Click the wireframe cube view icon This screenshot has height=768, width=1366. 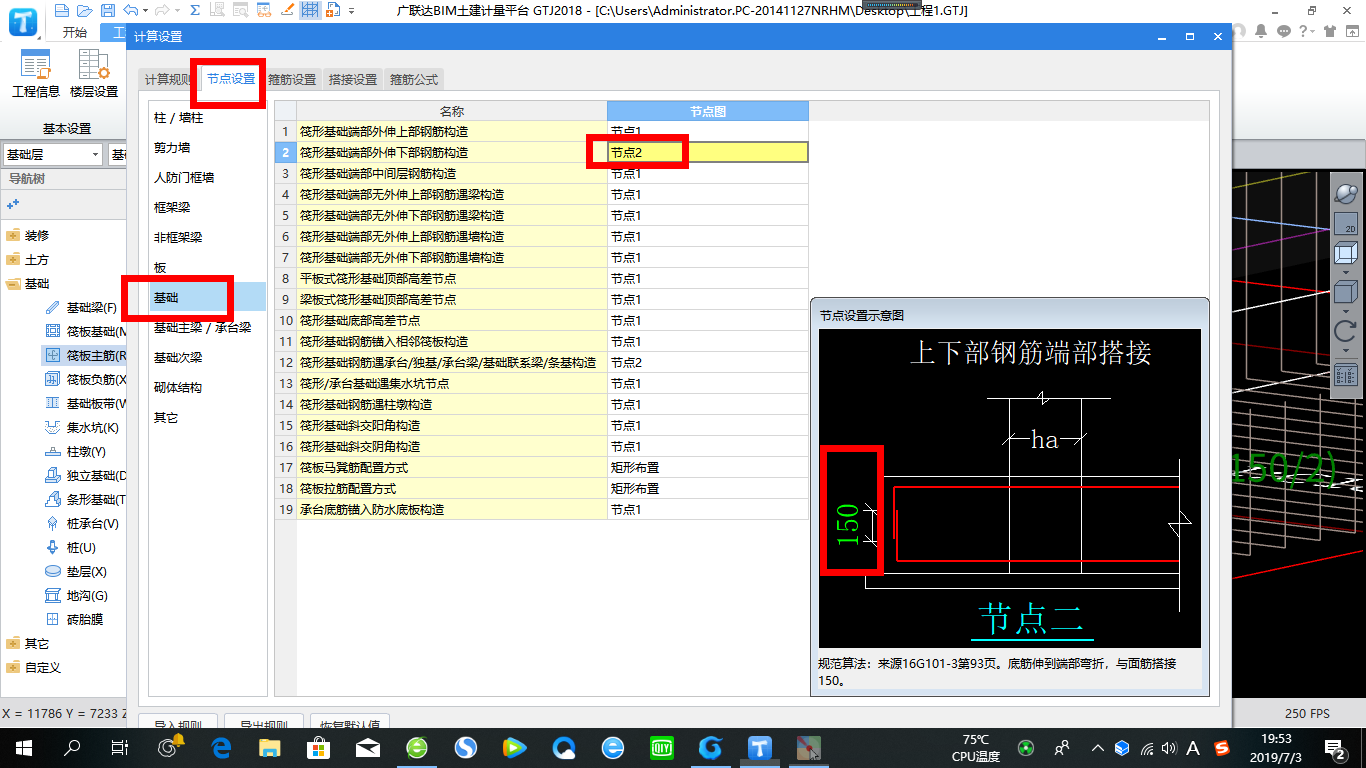click(x=1346, y=254)
